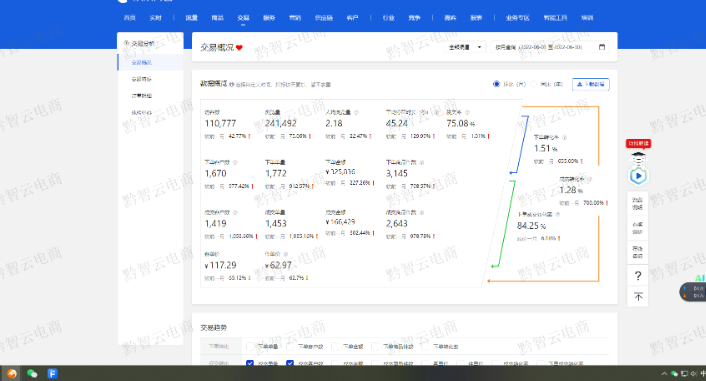Select the 环比(月) radio button
Viewport: 706px width, 381px height.
496,84
